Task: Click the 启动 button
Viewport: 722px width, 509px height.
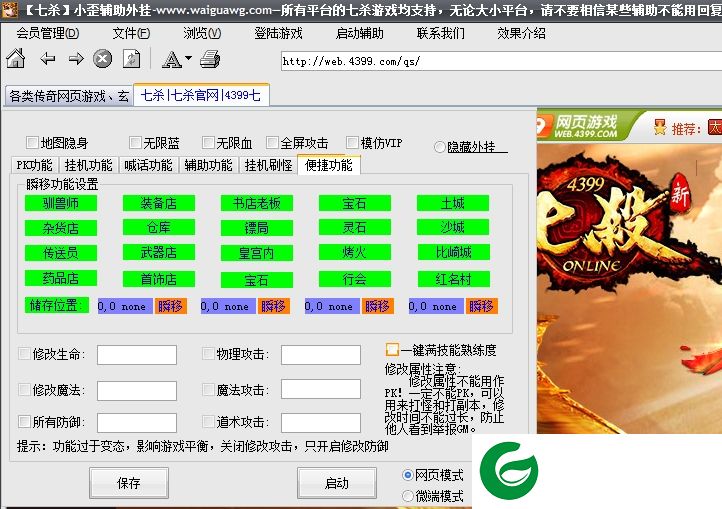Action: coord(337,483)
